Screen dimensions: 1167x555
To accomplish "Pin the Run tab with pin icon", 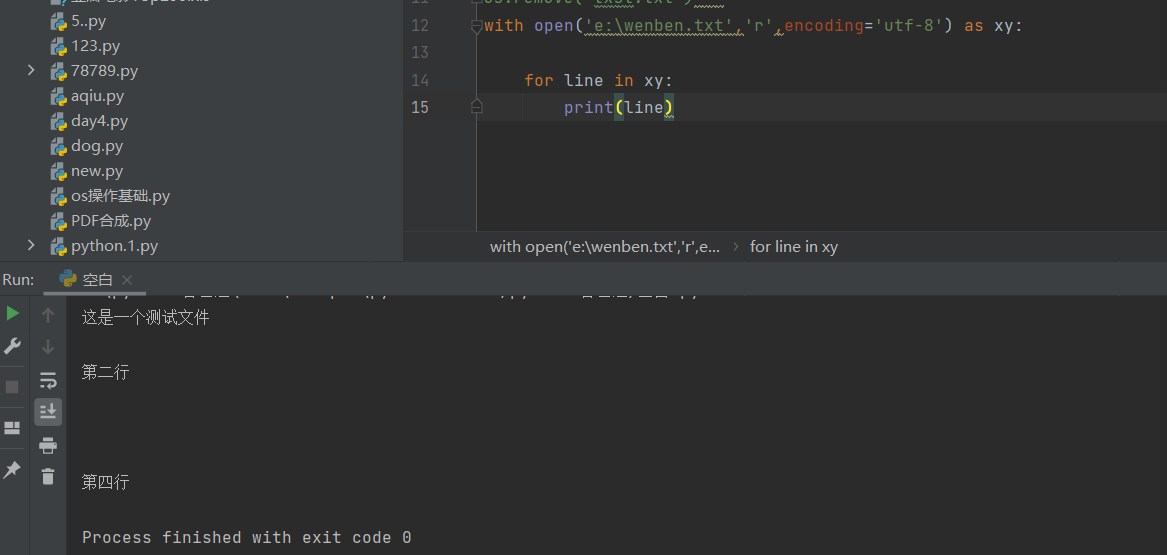I will pos(12,469).
